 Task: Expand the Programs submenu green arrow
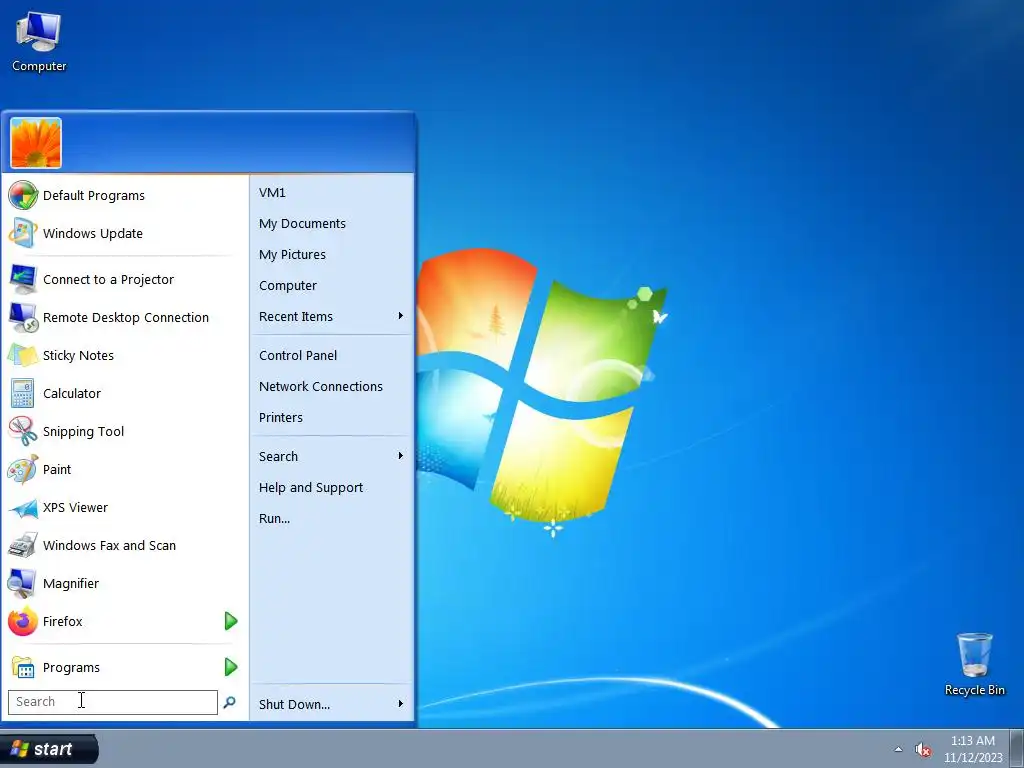pyautogui.click(x=231, y=667)
